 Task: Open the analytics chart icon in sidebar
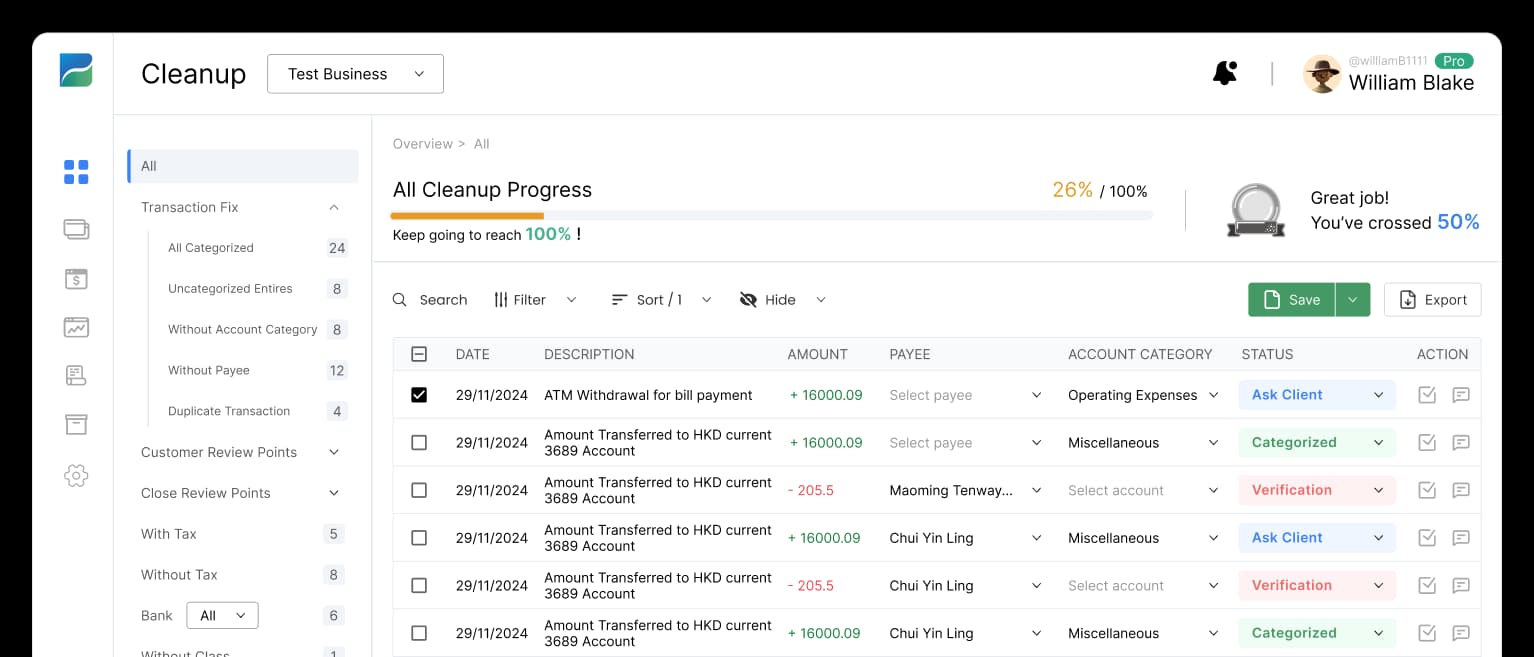click(75, 327)
